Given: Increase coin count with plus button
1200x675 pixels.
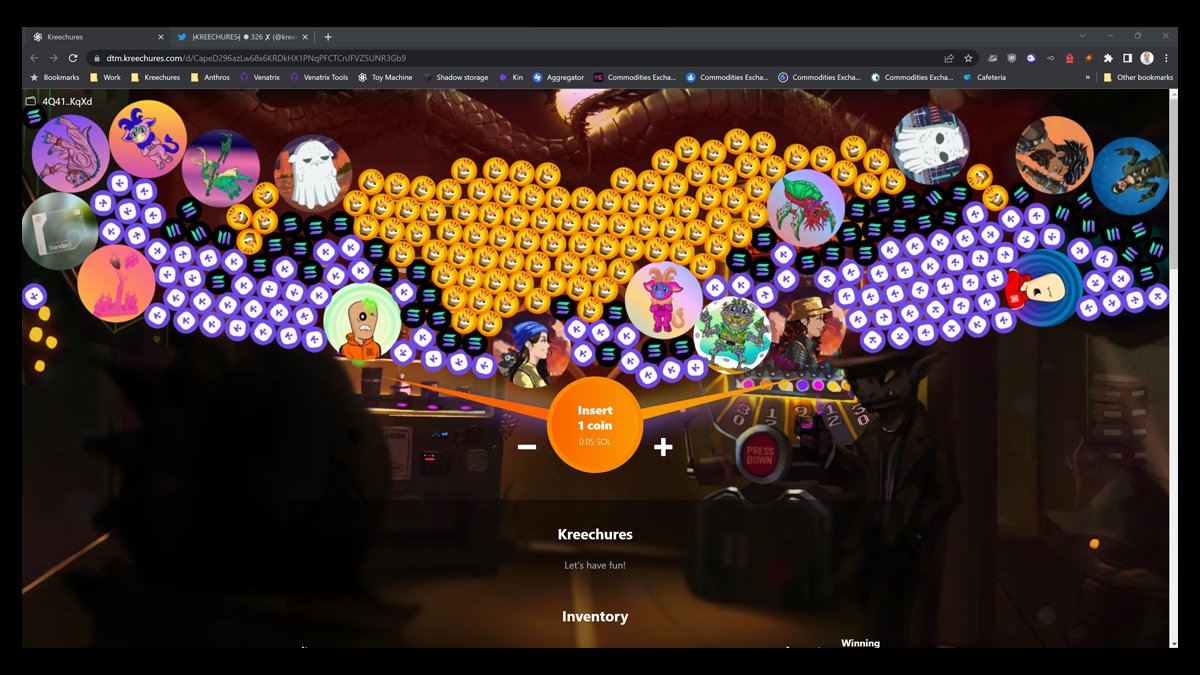Looking at the screenshot, I should point(663,447).
